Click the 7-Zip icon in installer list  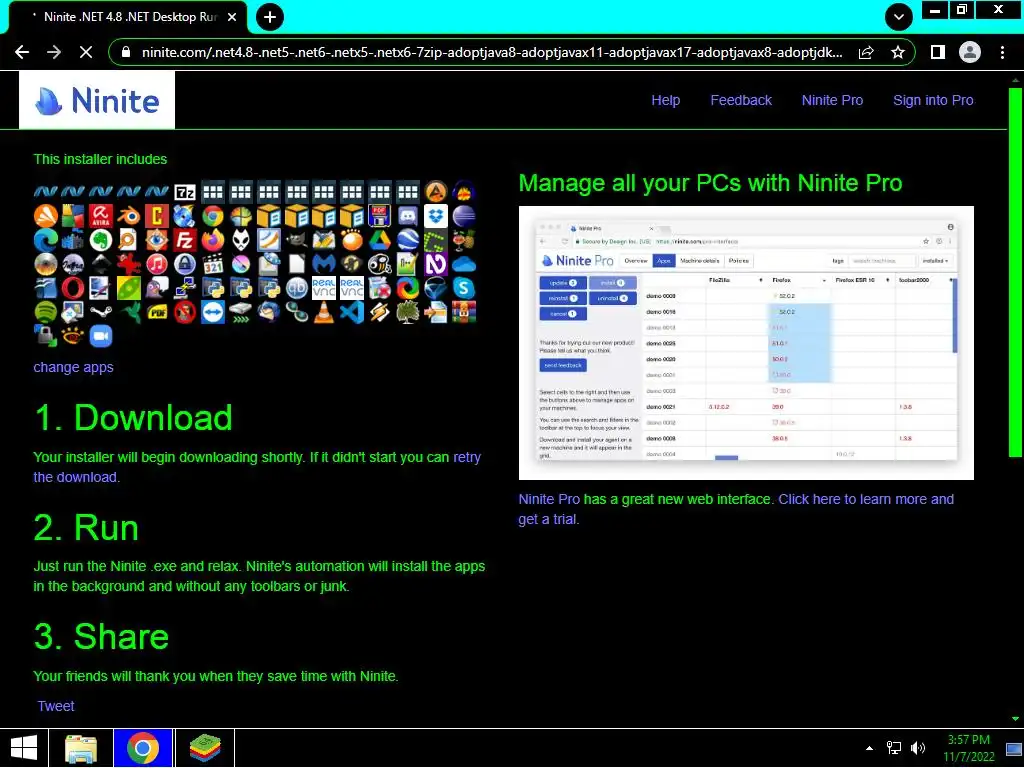185,191
